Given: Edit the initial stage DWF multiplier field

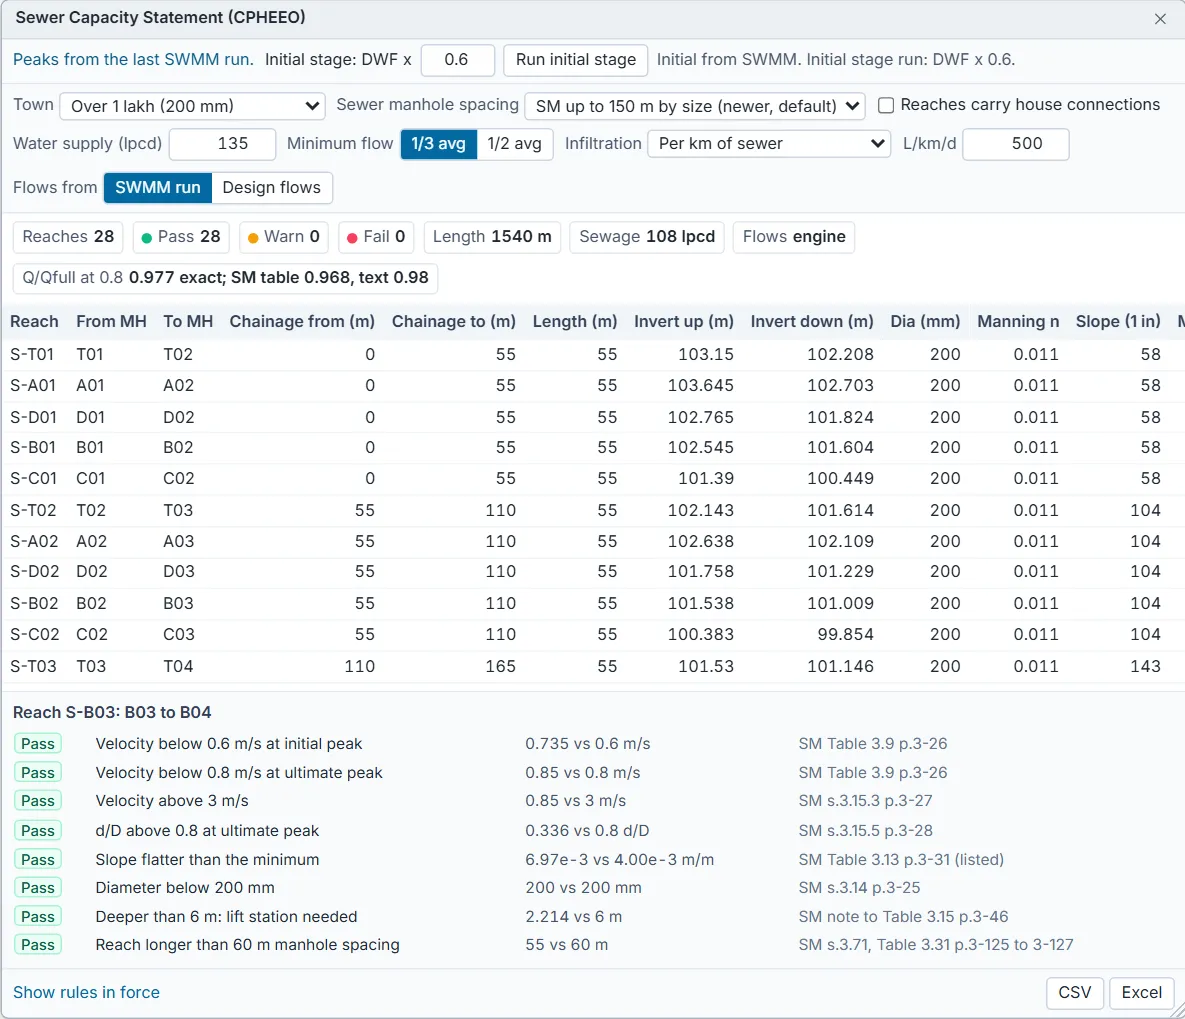Looking at the screenshot, I should (x=457, y=60).
